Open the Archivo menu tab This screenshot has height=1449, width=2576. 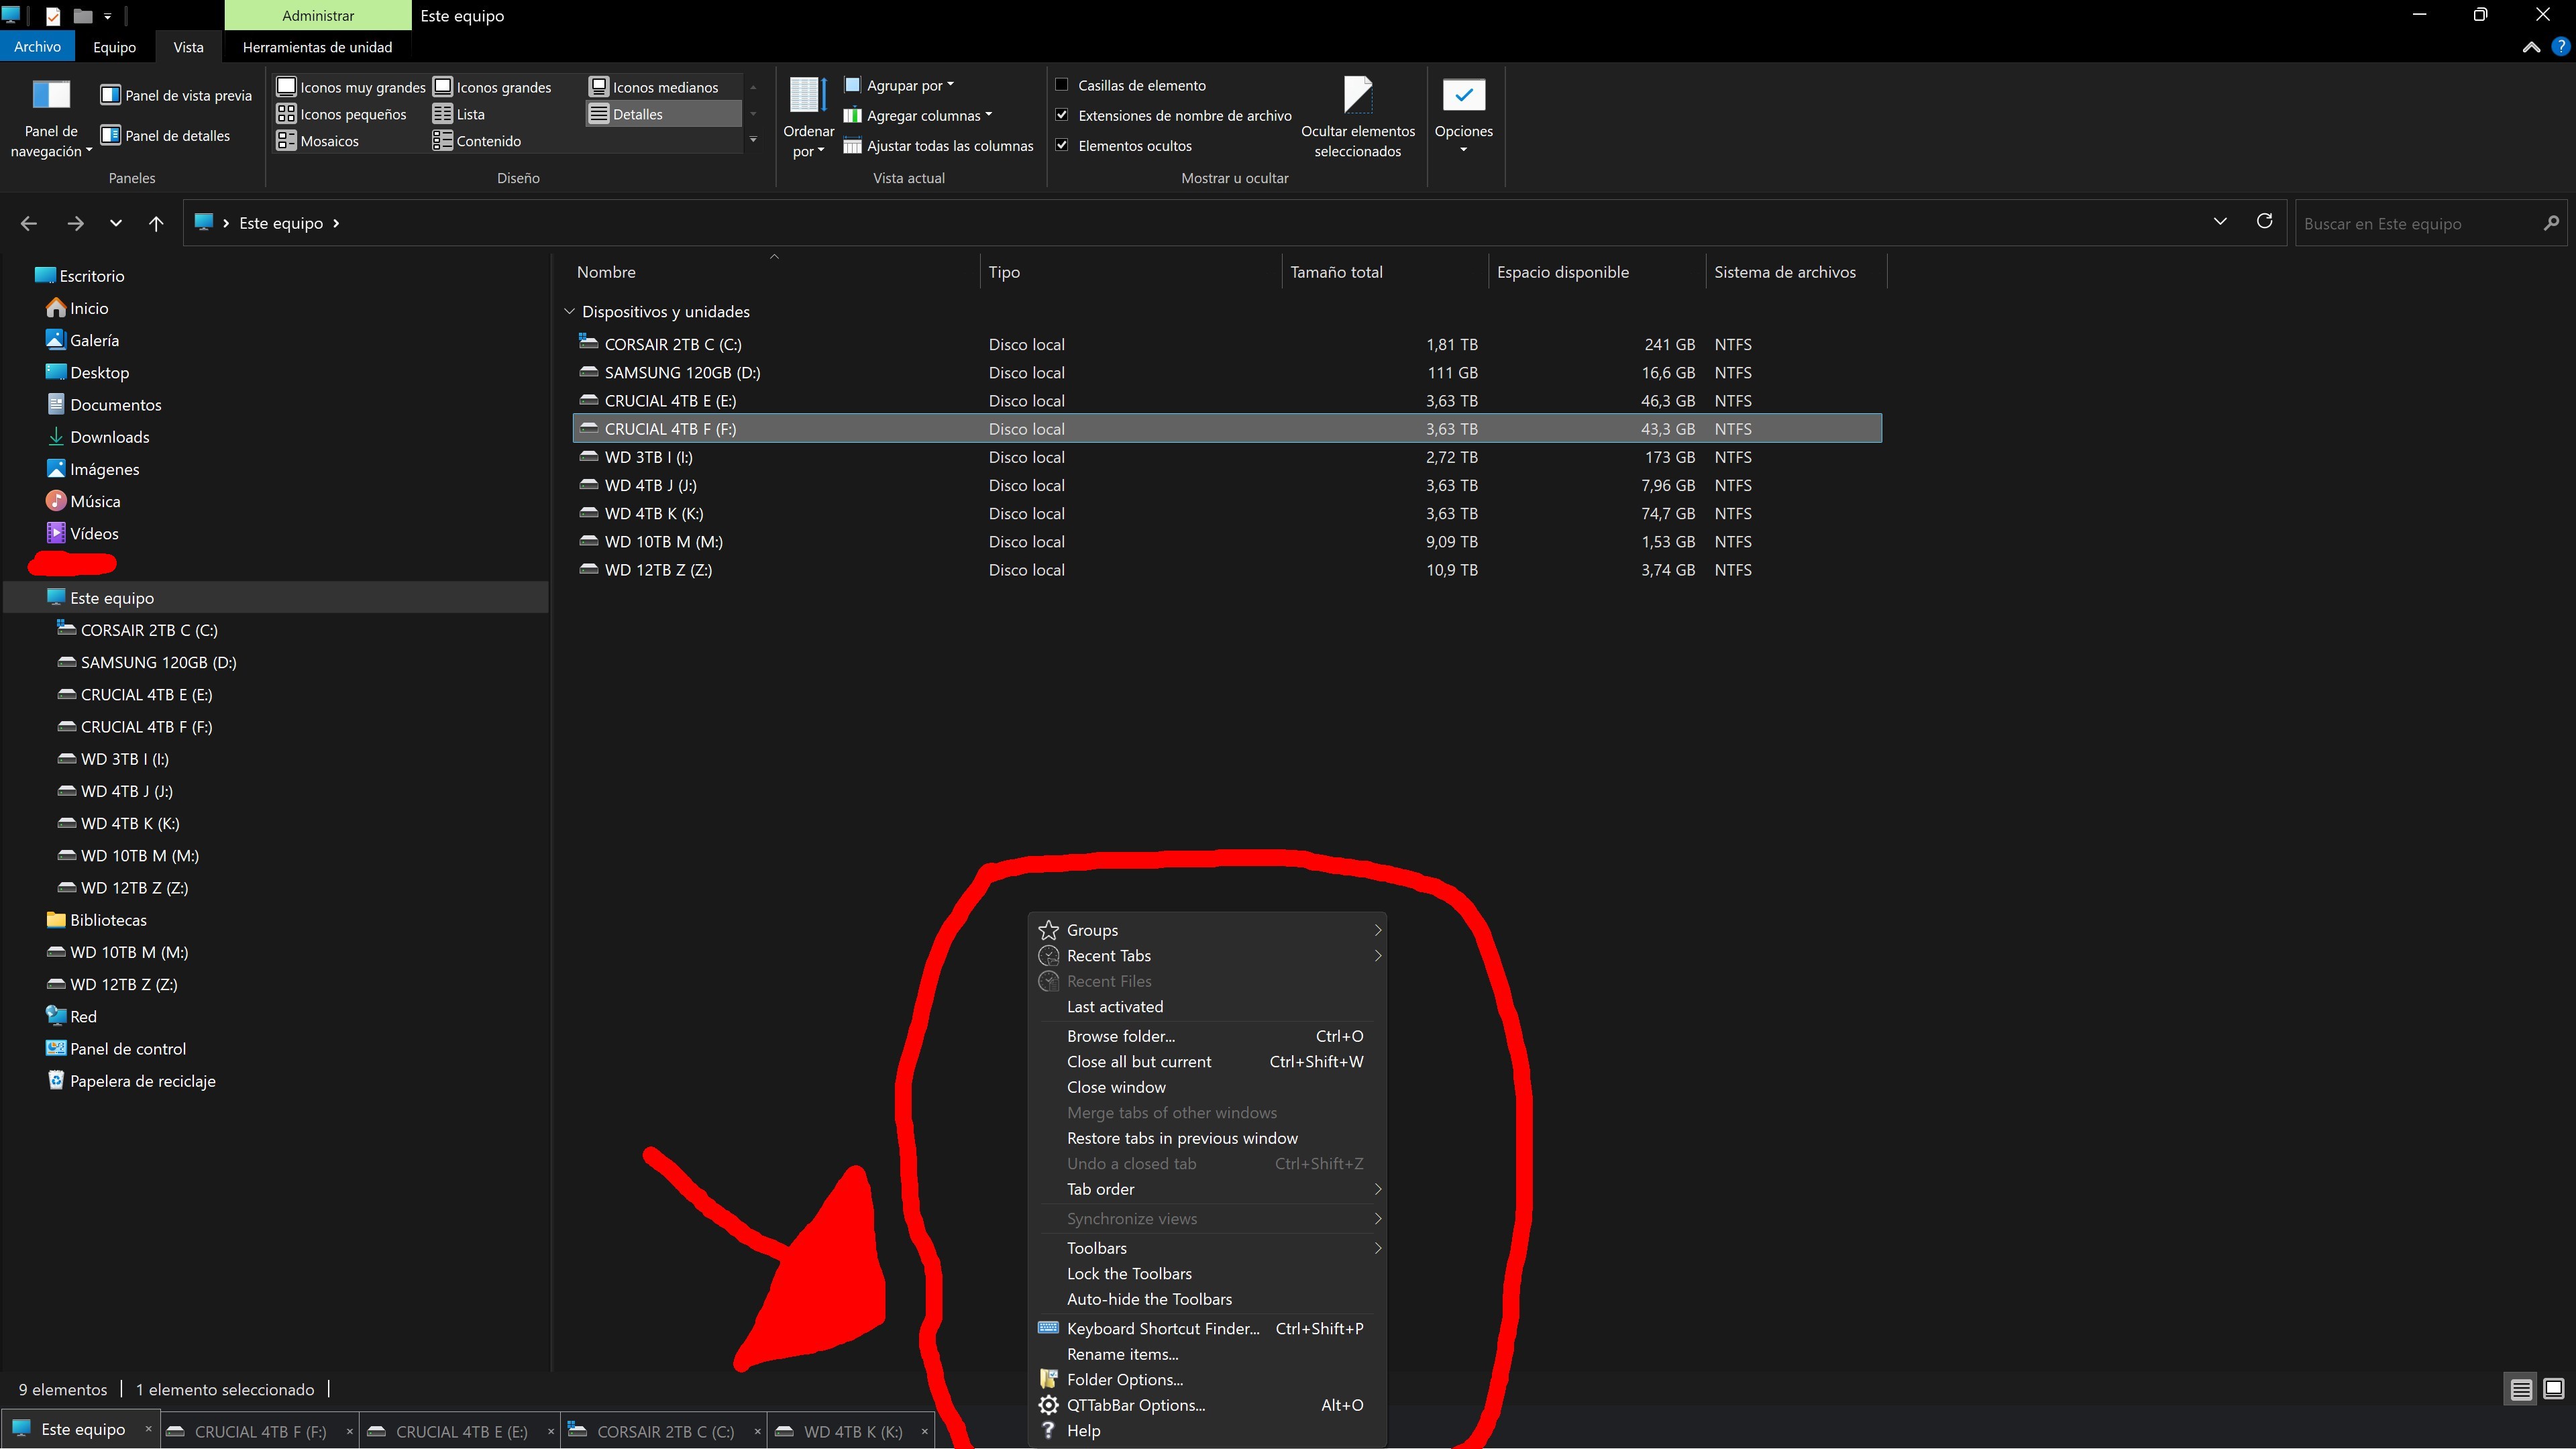[x=37, y=47]
